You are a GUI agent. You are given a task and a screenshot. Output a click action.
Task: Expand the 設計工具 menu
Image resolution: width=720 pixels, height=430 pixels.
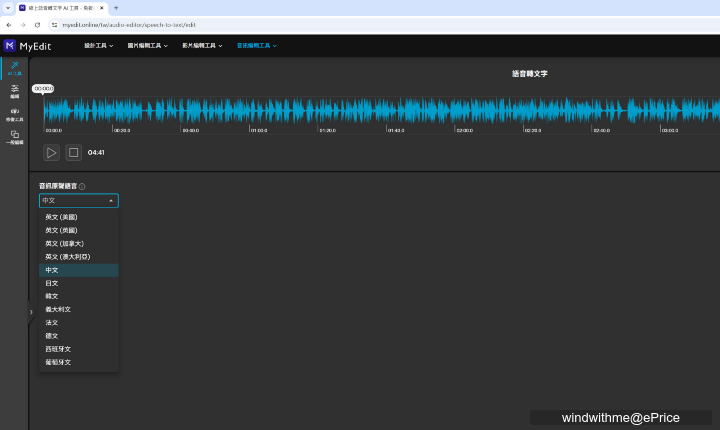(98, 45)
